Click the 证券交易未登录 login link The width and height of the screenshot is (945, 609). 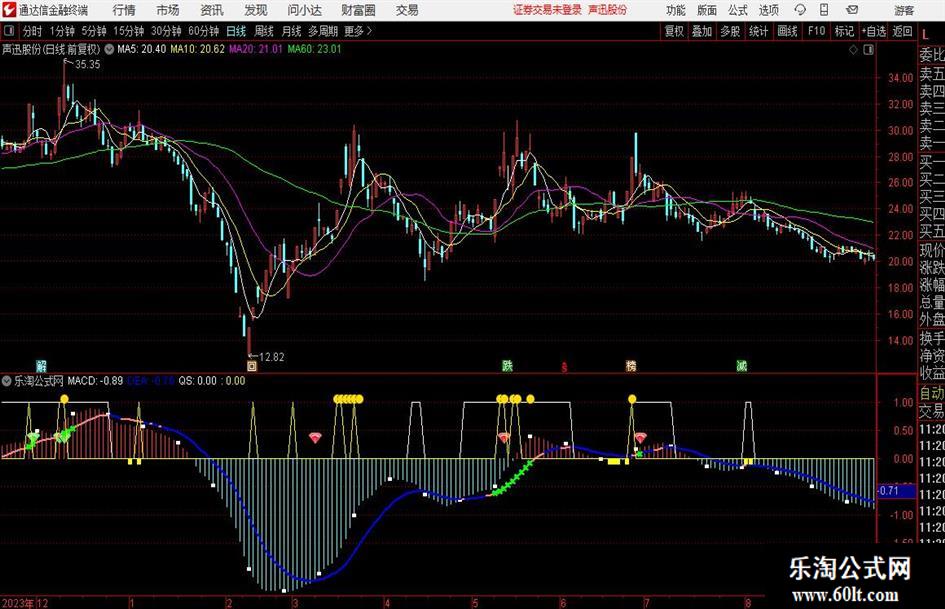[548, 10]
